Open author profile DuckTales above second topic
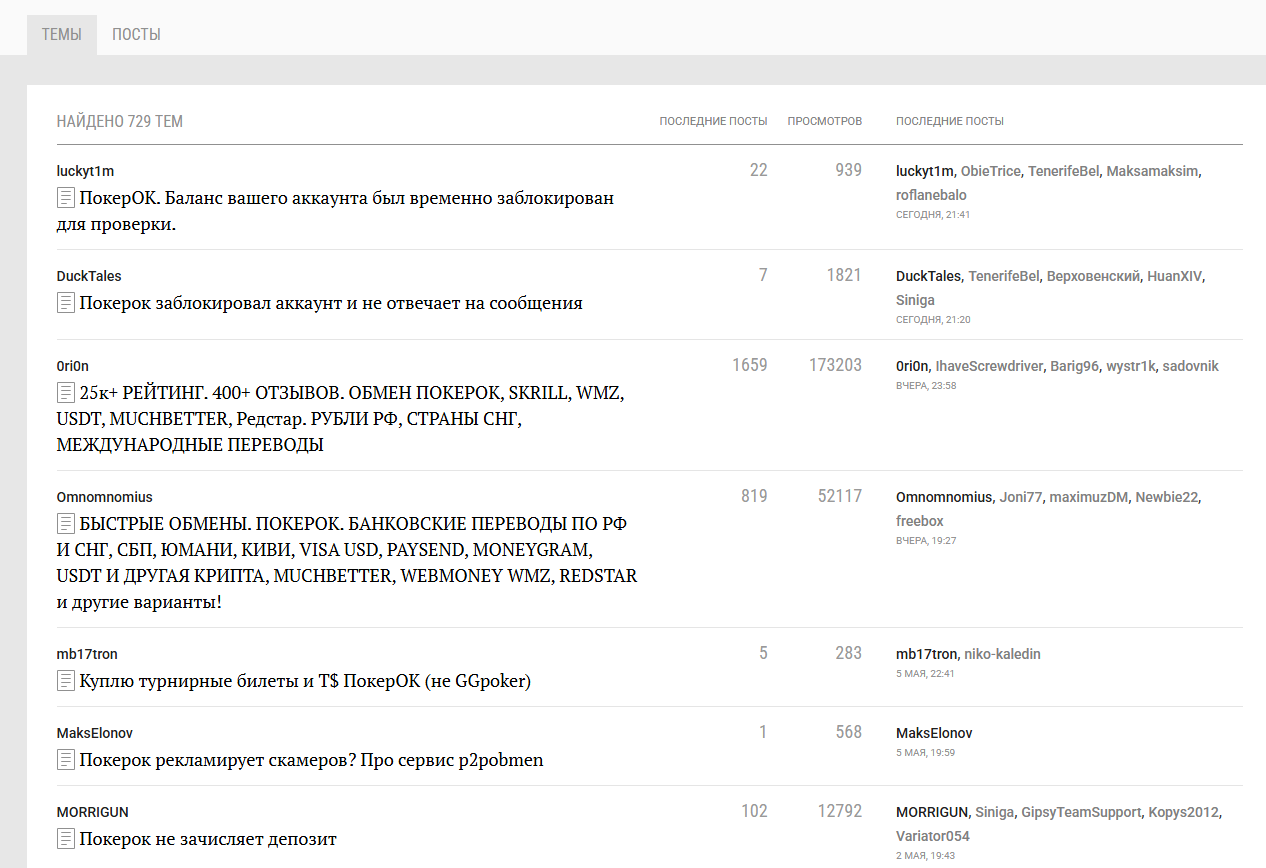The image size is (1266, 868). 89,276
